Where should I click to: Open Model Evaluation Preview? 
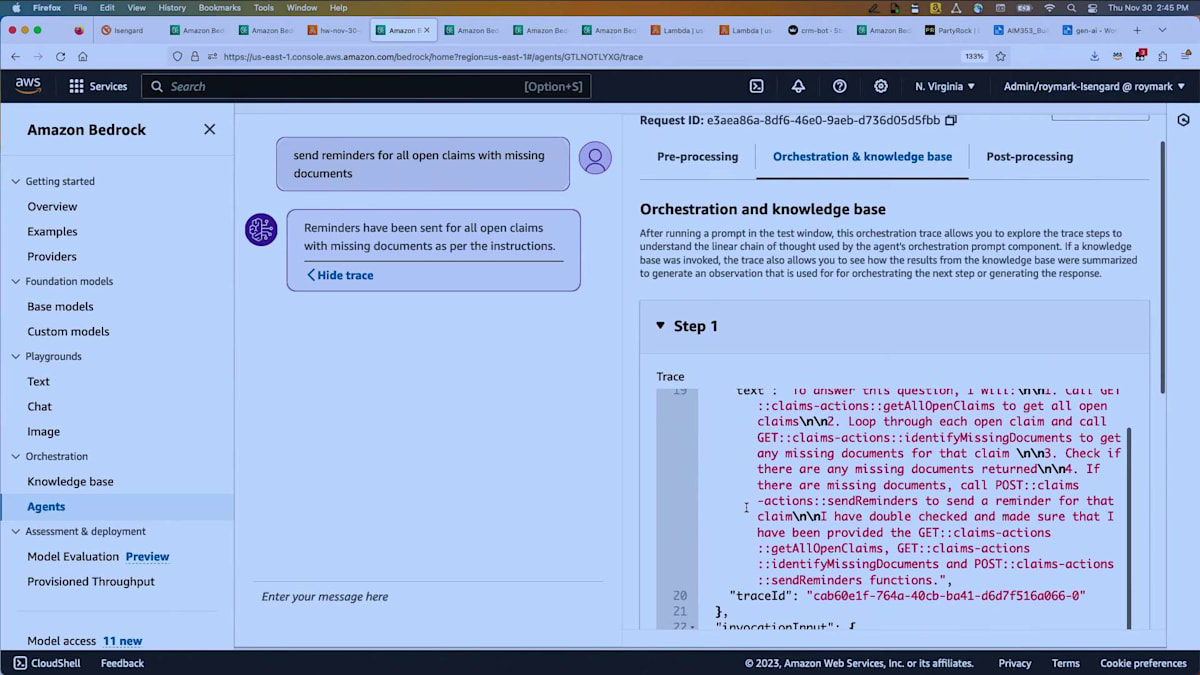click(98, 556)
